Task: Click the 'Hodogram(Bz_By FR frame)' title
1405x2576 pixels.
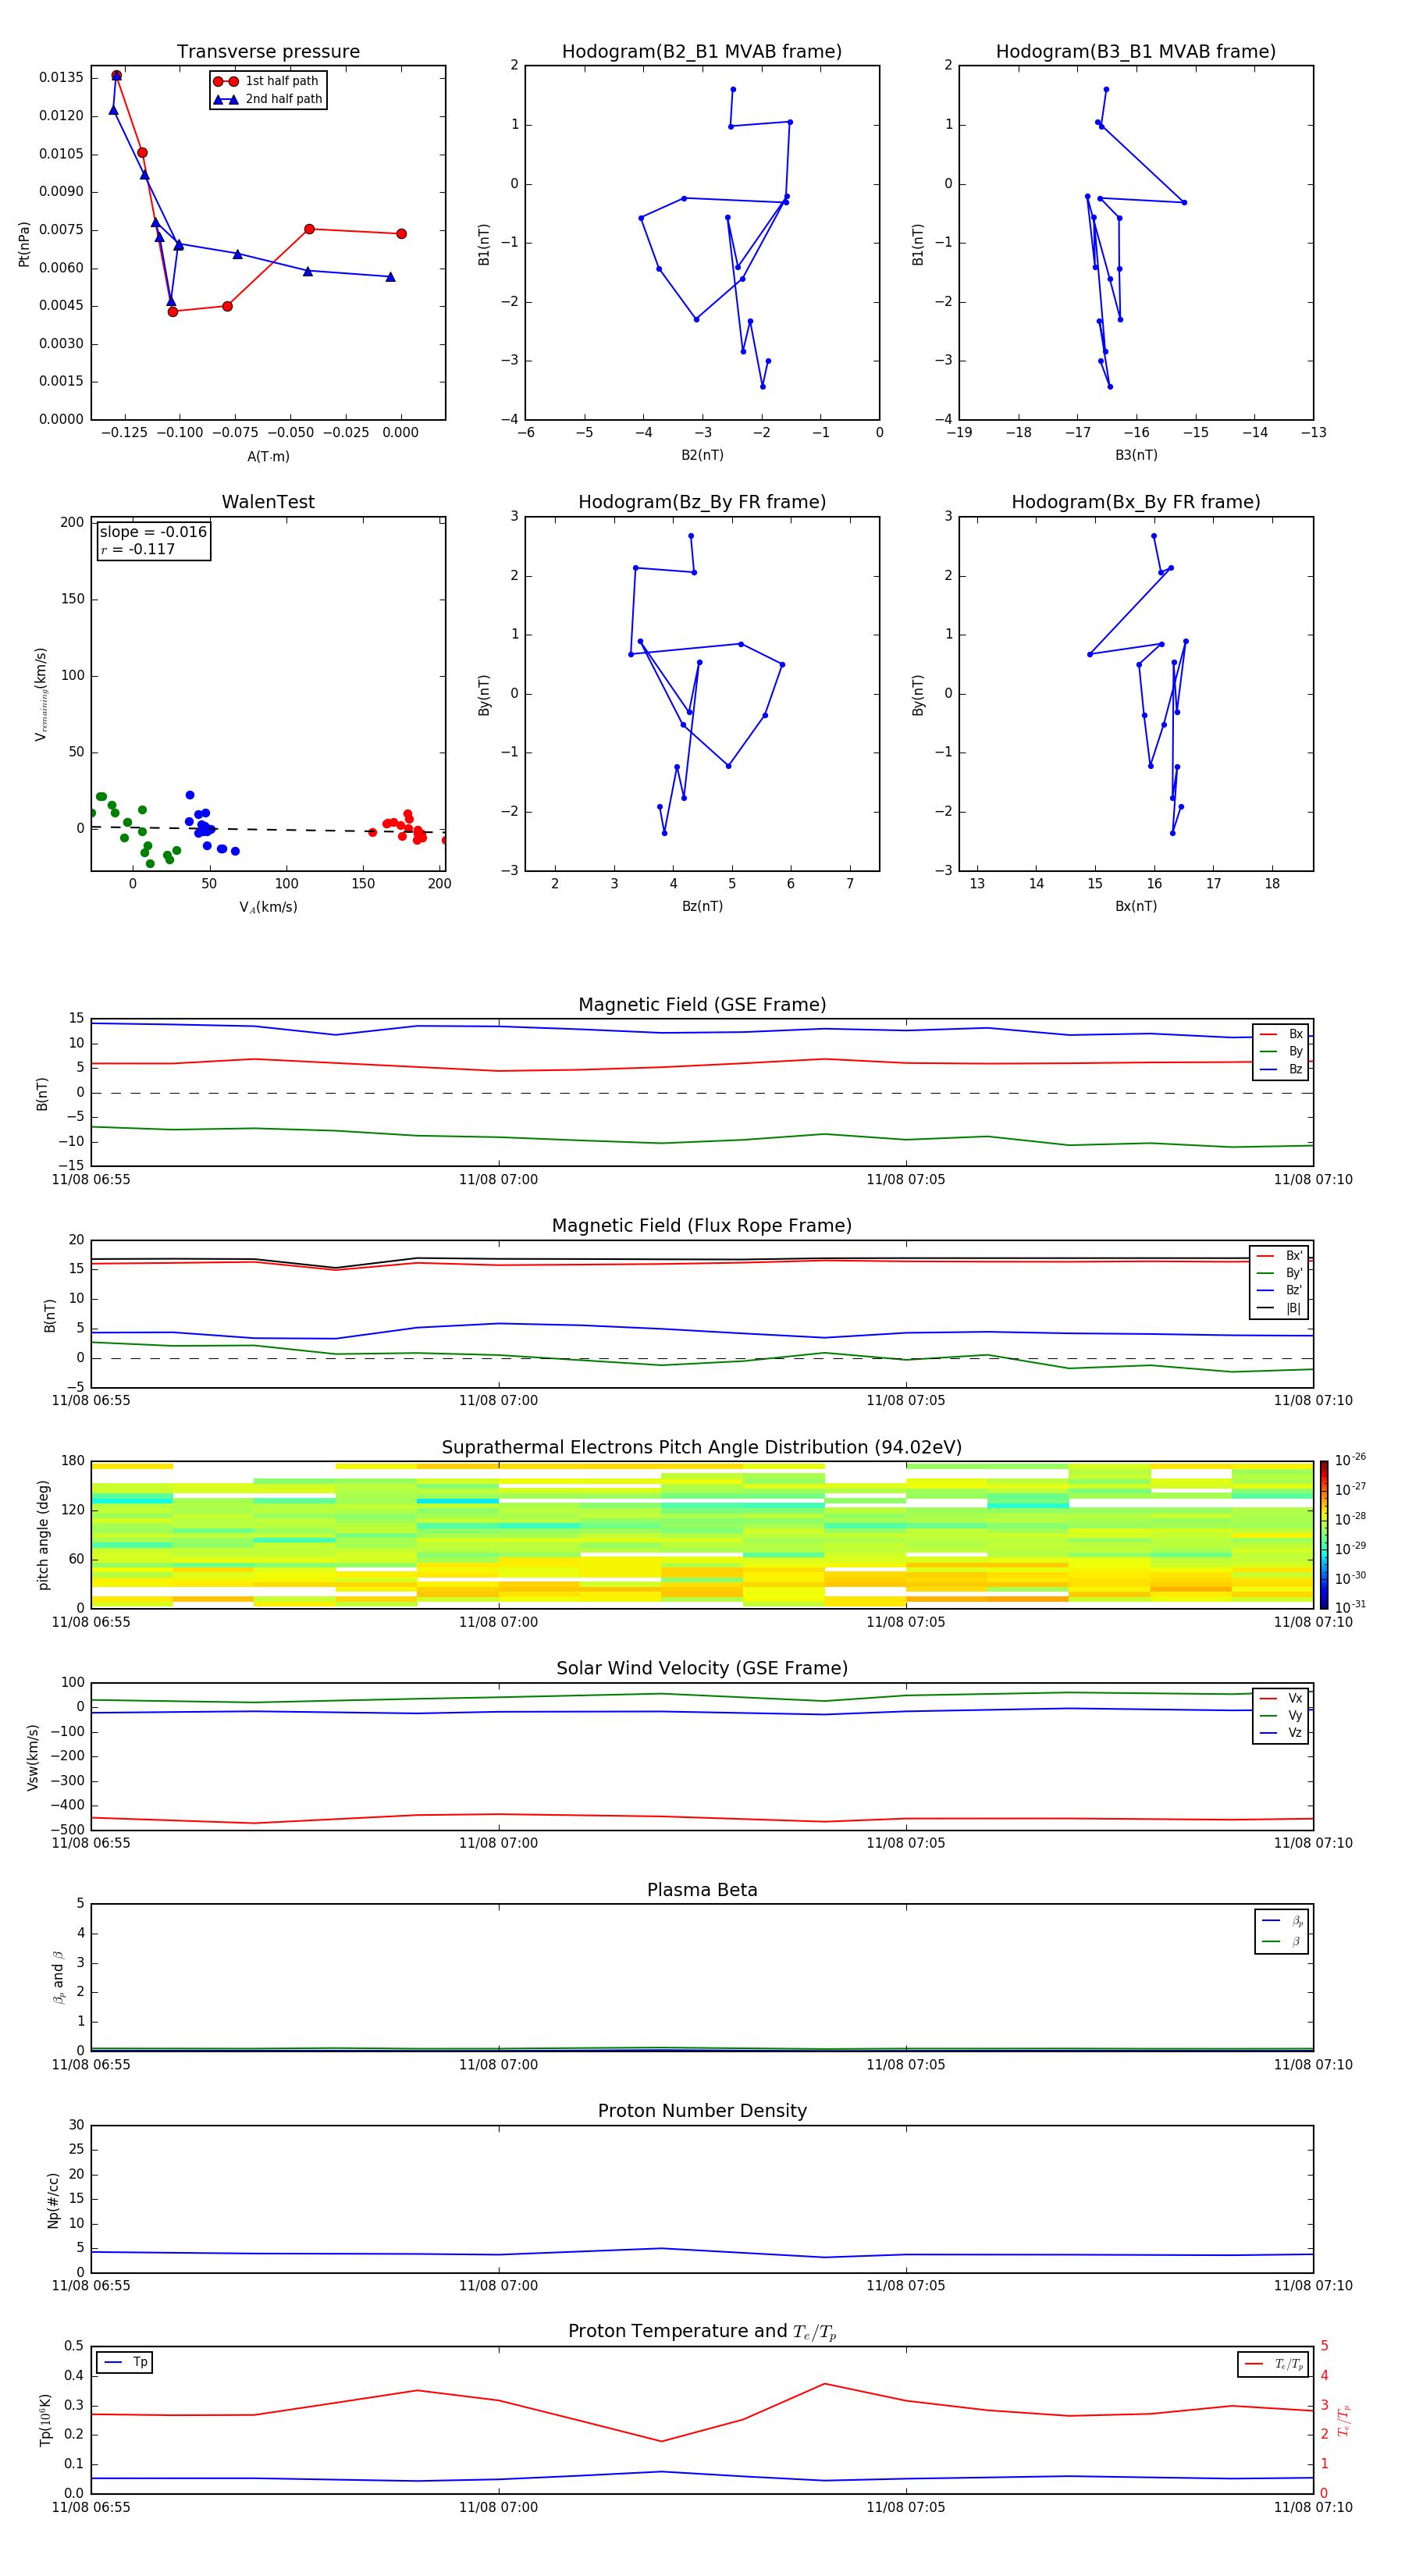Action: pos(702,502)
